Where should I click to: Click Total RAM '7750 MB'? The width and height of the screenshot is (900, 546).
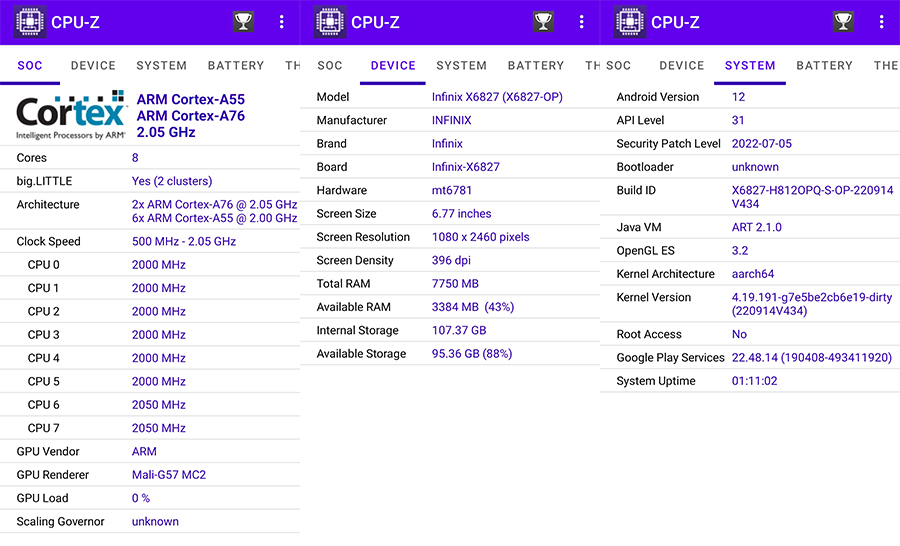click(455, 284)
